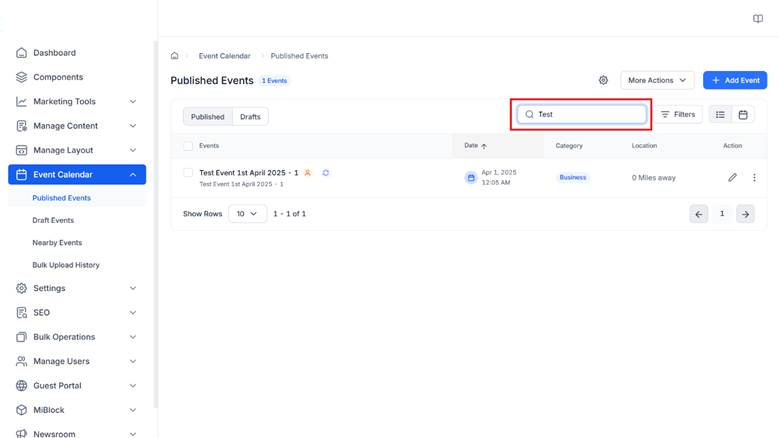The width and height of the screenshot is (779, 438).
Task: Select all events via header checkbox
Action: point(188,146)
